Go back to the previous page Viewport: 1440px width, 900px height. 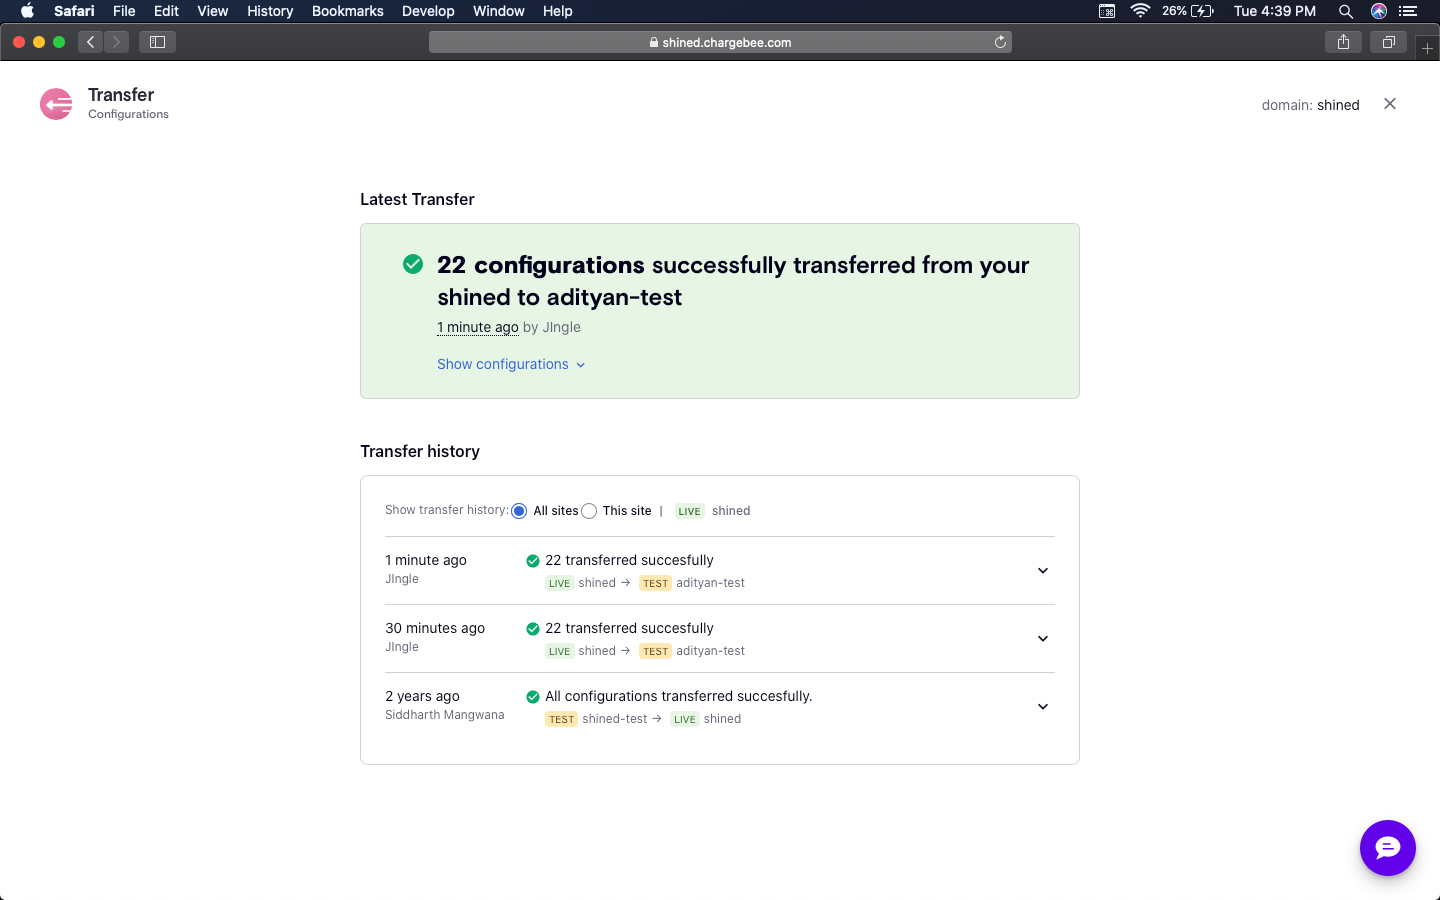tap(91, 42)
